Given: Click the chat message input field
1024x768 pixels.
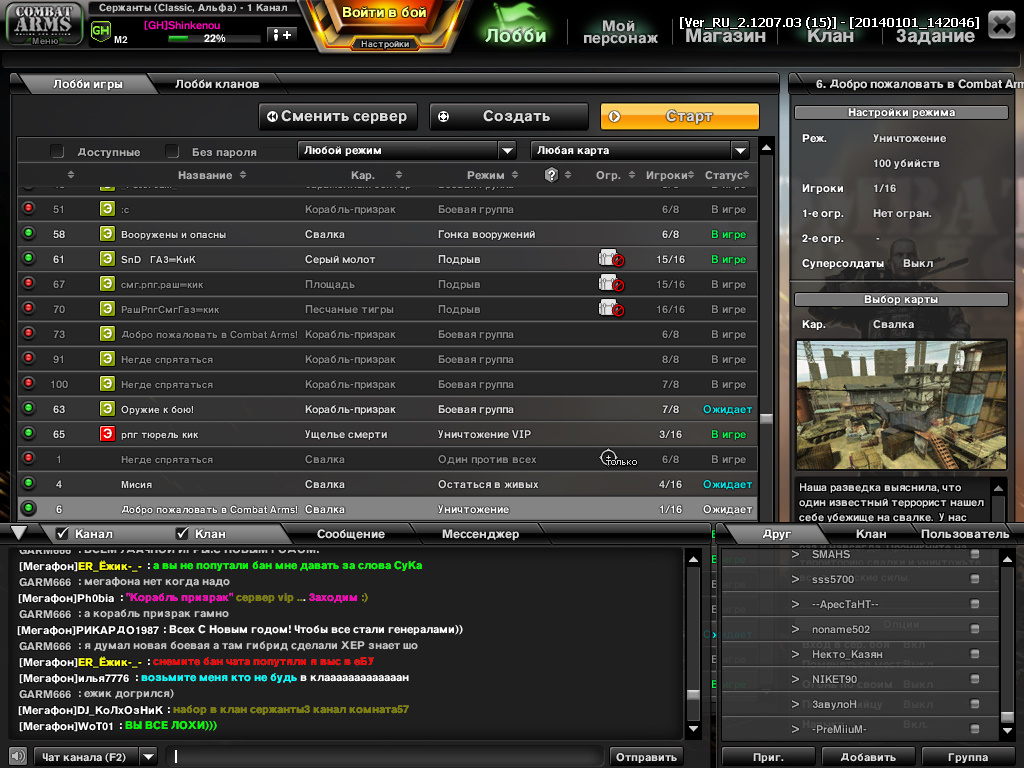Looking at the screenshot, I should pyautogui.click(x=385, y=757).
